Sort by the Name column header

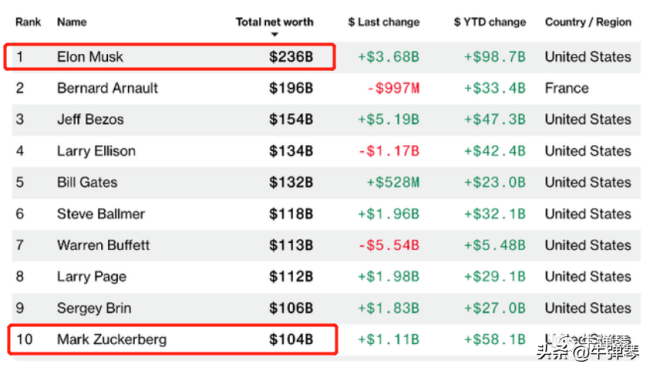[72, 22]
